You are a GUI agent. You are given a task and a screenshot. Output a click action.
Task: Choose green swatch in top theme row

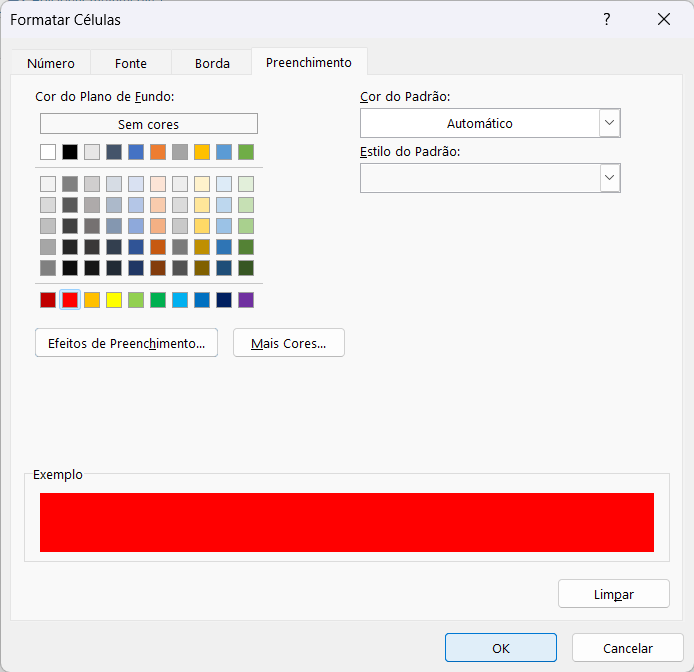(246, 152)
